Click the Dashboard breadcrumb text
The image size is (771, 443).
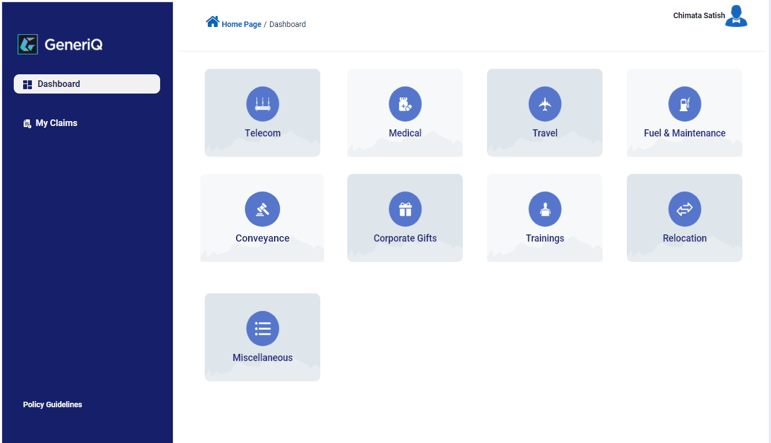pyautogui.click(x=287, y=24)
